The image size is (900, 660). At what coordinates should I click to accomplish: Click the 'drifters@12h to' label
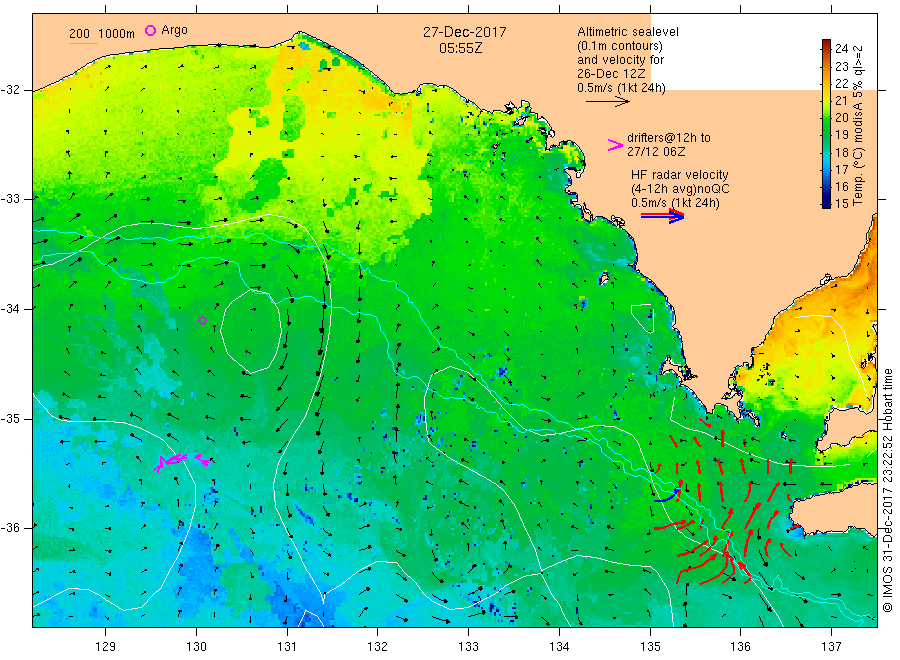click(x=669, y=138)
